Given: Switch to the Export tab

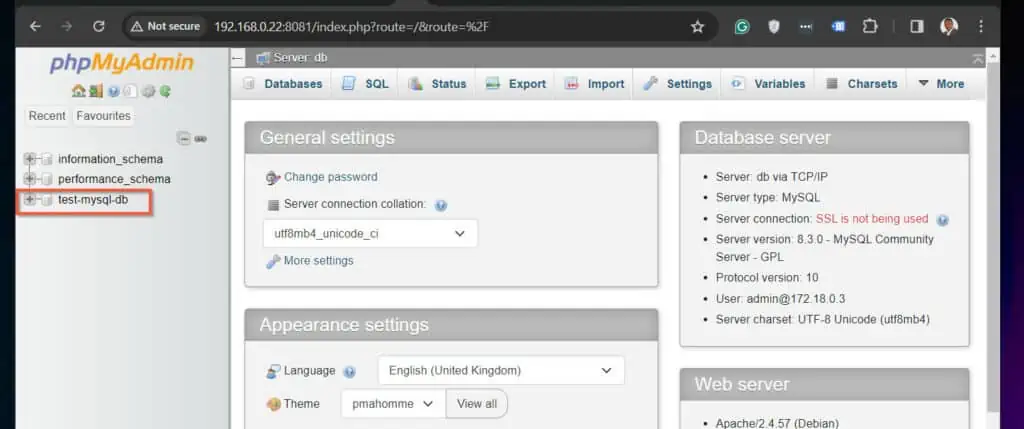Looking at the screenshot, I should 516,84.
